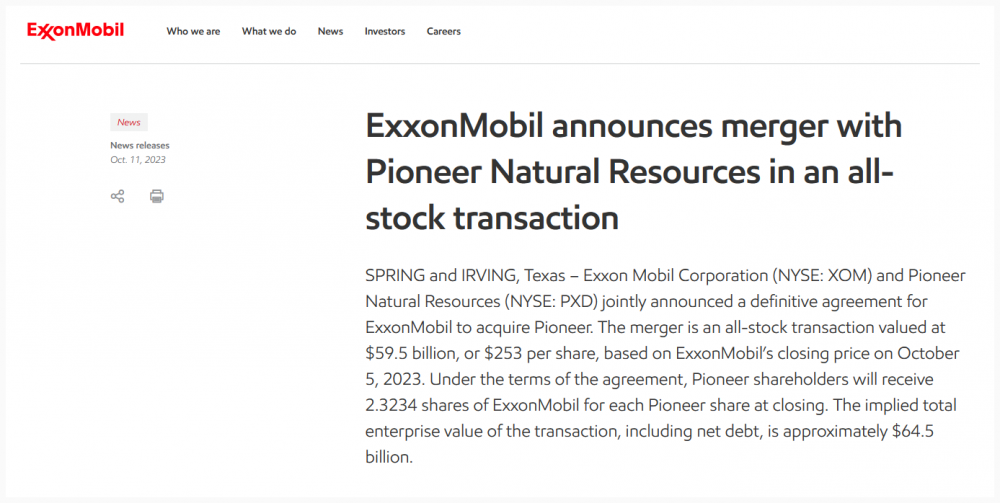
Task: Open the share icon under the date
Action: coord(117,196)
